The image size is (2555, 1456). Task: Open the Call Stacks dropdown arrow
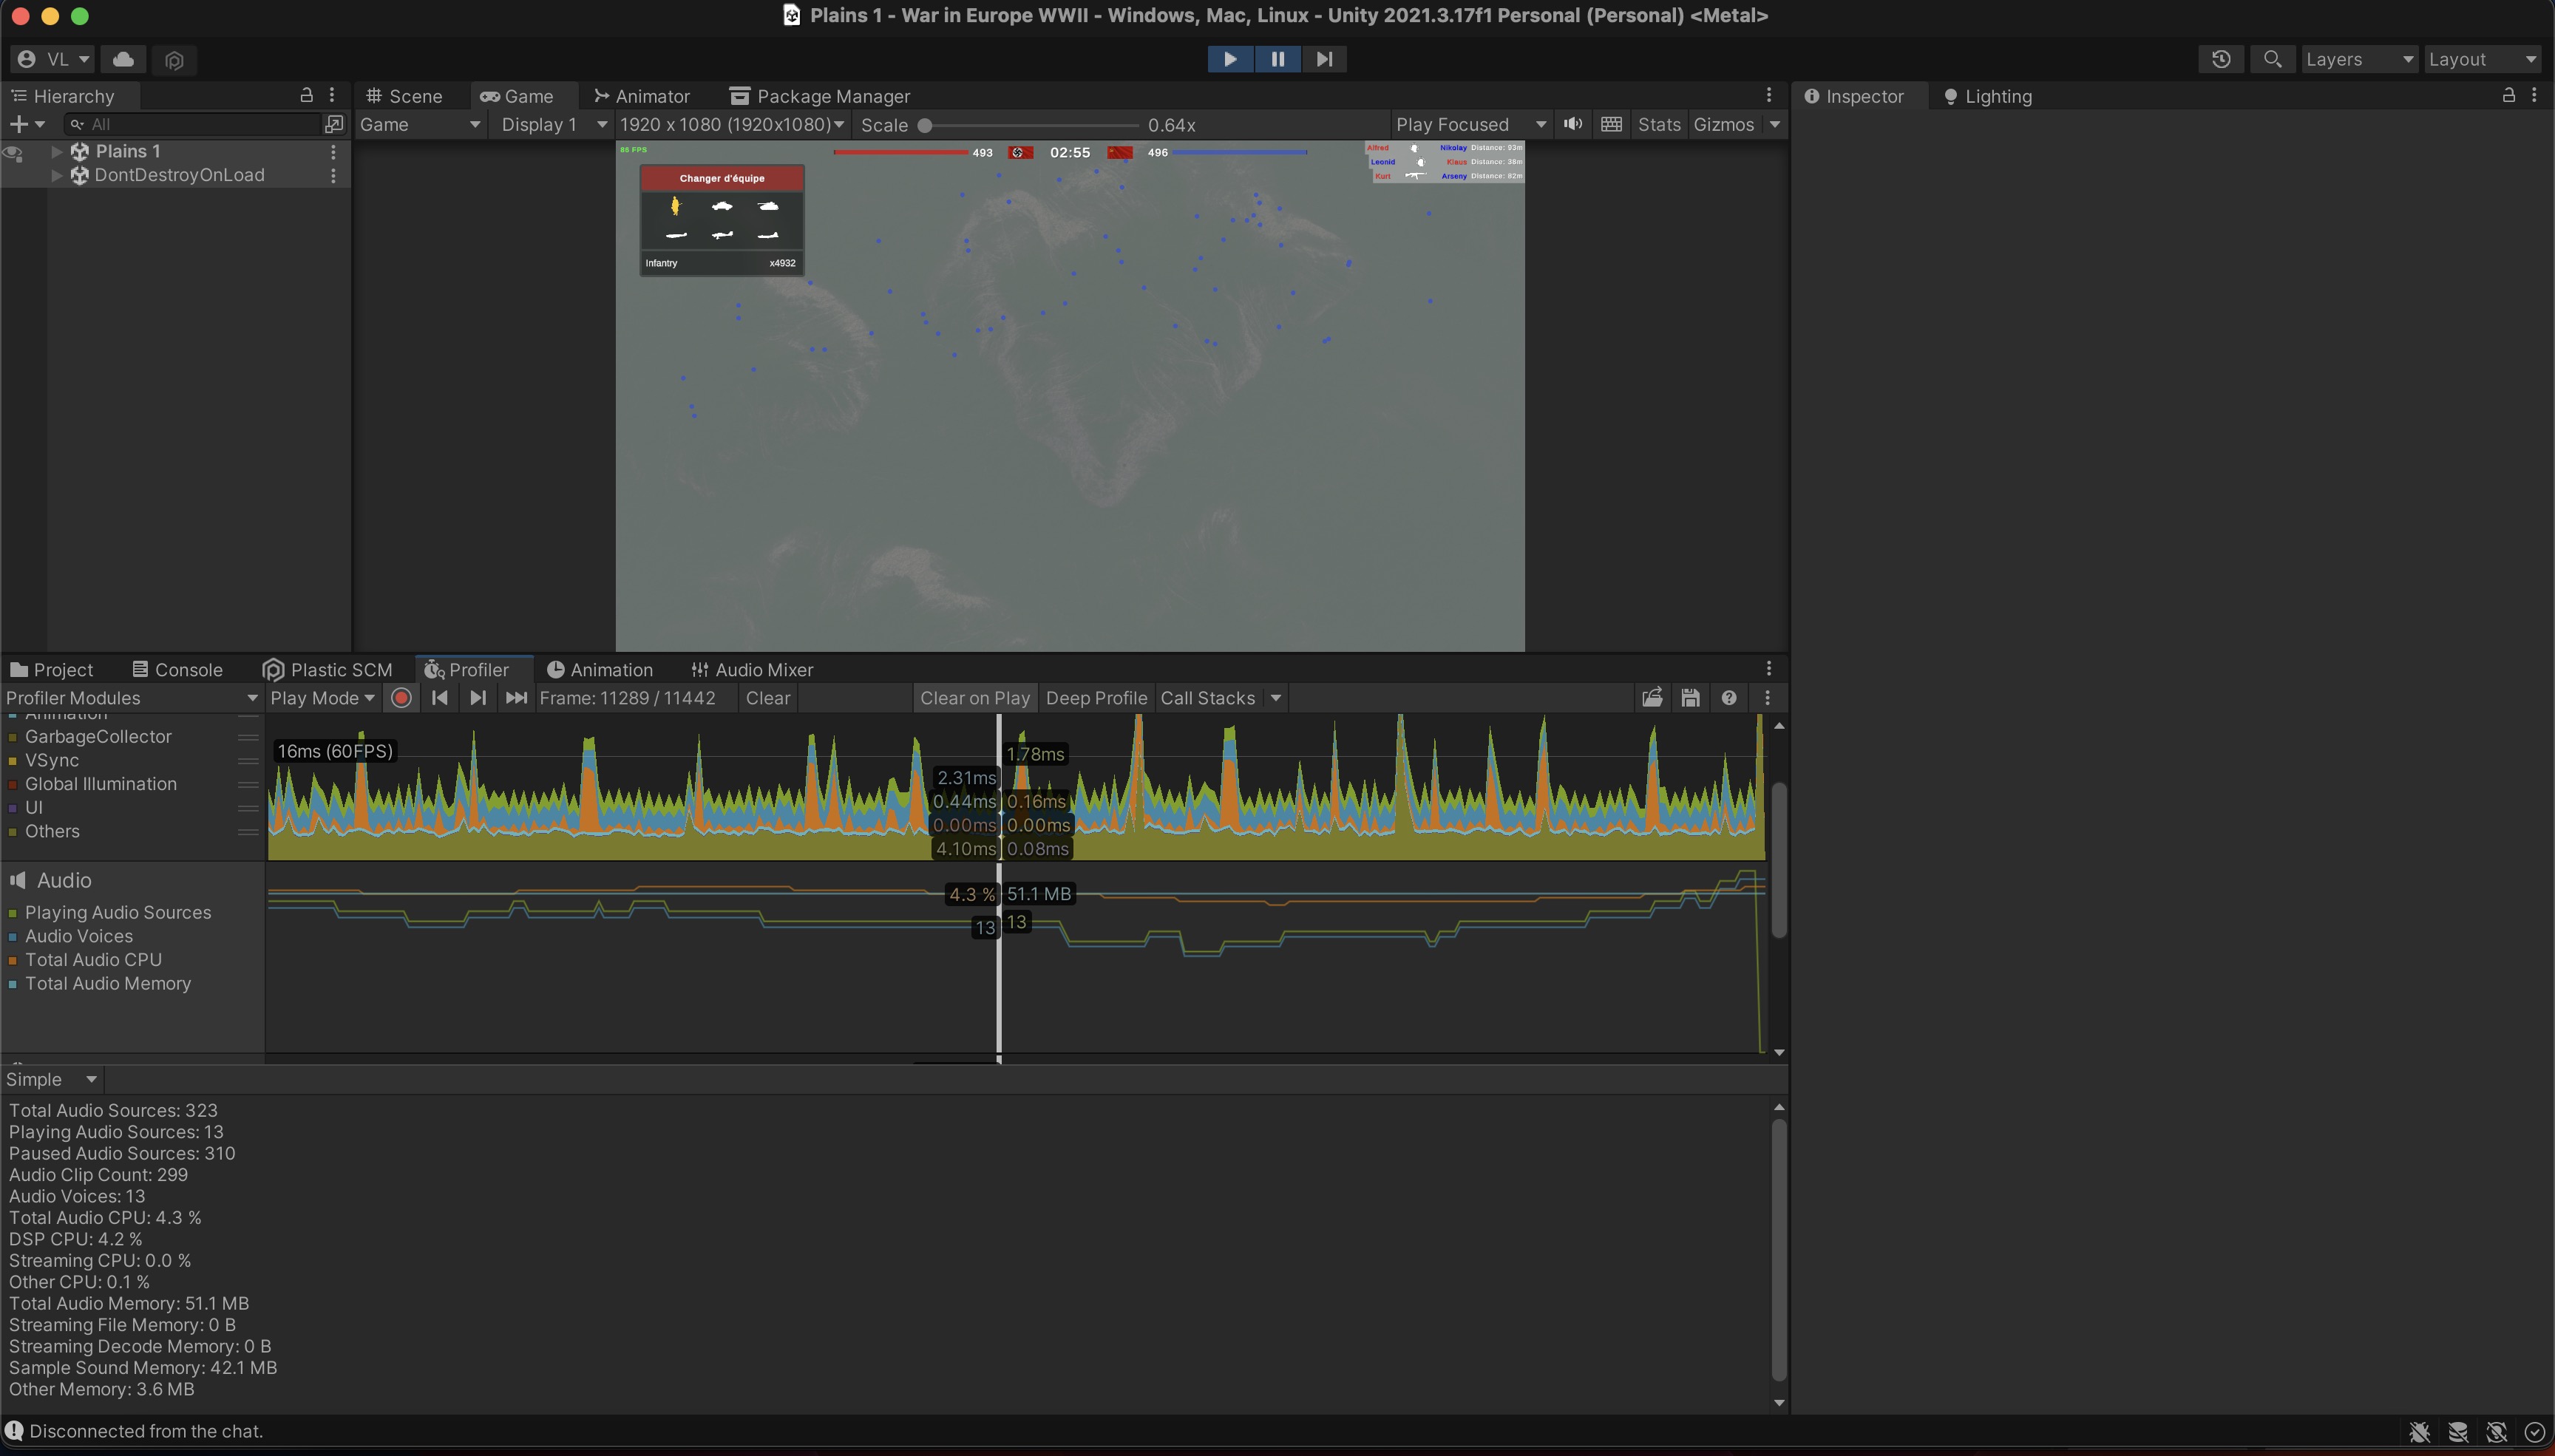(x=1276, y=697)
